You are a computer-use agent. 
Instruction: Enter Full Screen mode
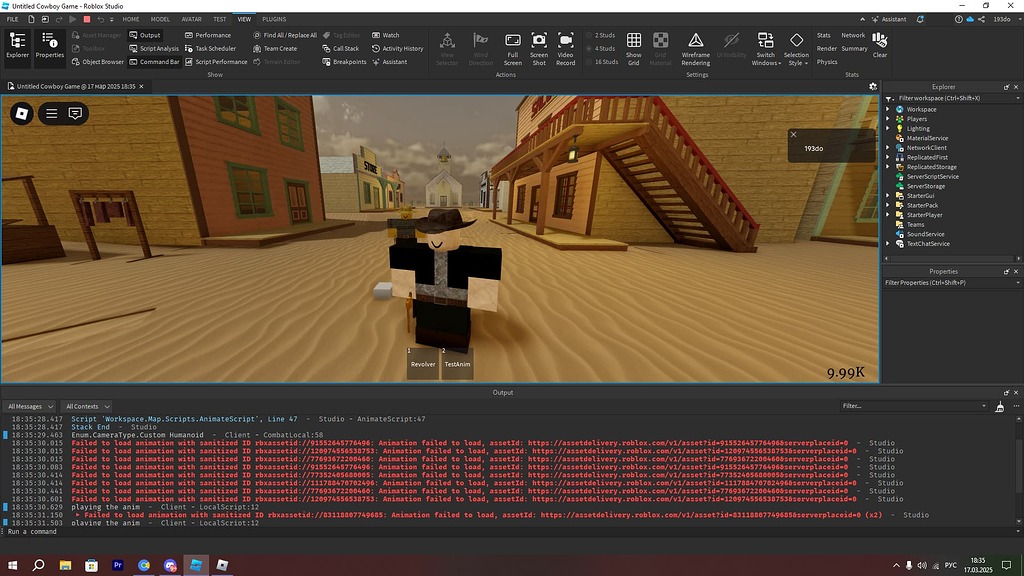(x=513, y=45)
